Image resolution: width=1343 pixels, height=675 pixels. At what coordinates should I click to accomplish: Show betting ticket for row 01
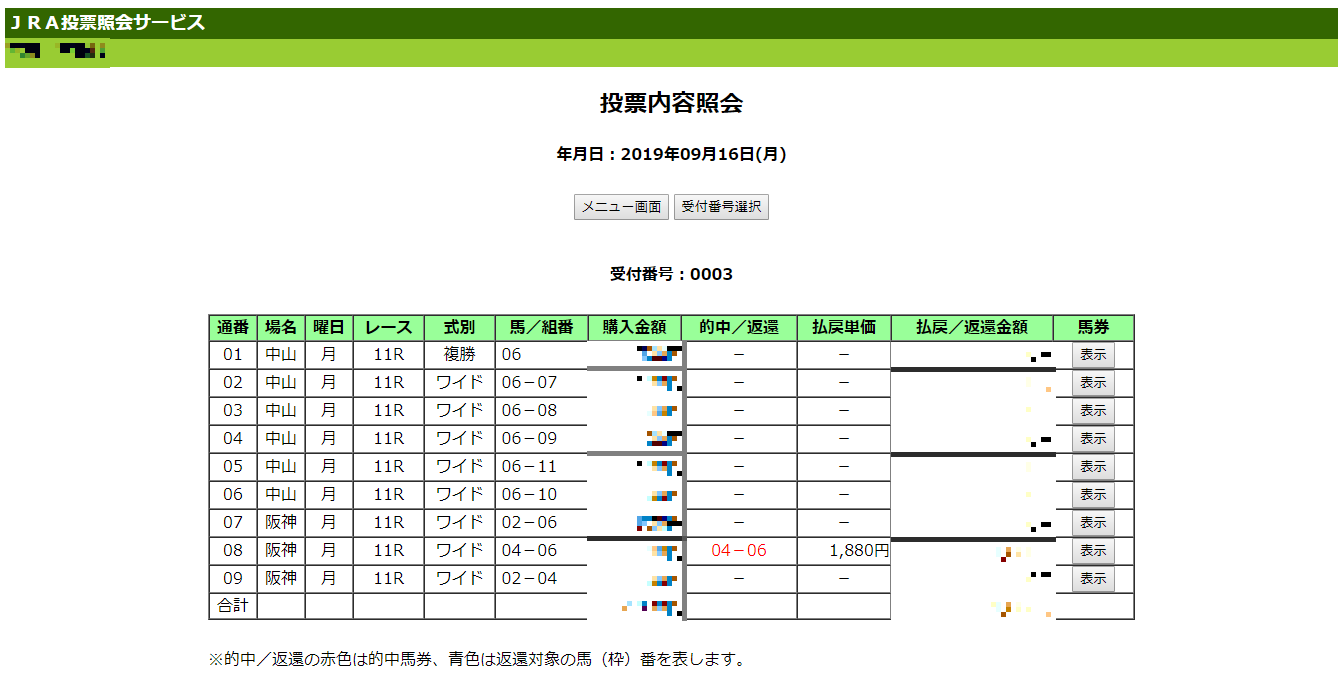1093,354
